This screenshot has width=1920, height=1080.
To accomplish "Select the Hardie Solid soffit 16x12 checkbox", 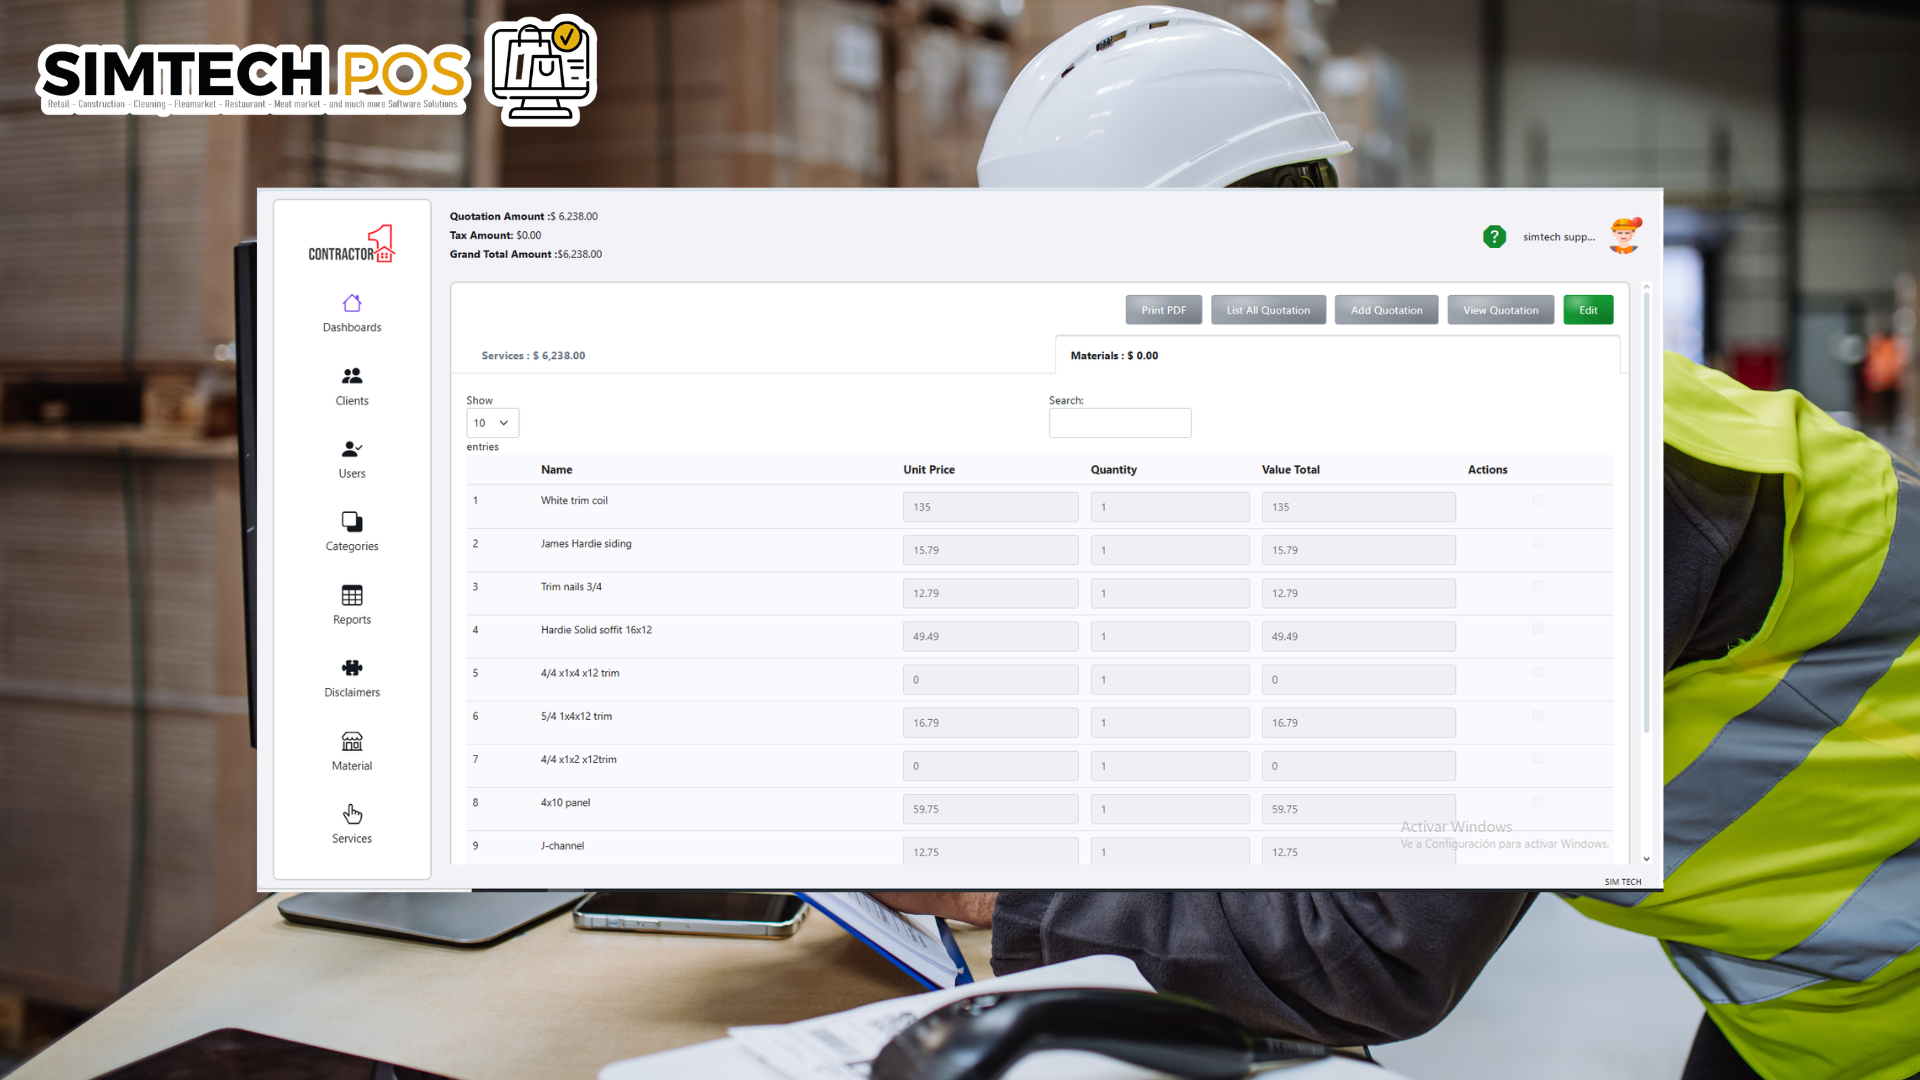I will tap(1538, 629).
